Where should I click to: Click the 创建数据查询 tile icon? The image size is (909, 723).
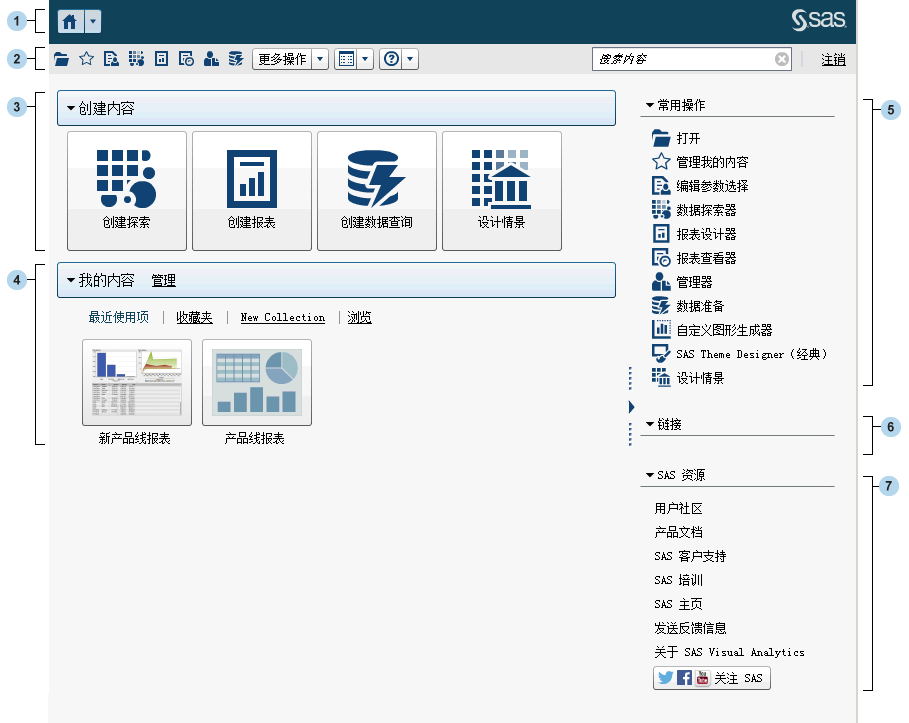[x=376, y=179]
